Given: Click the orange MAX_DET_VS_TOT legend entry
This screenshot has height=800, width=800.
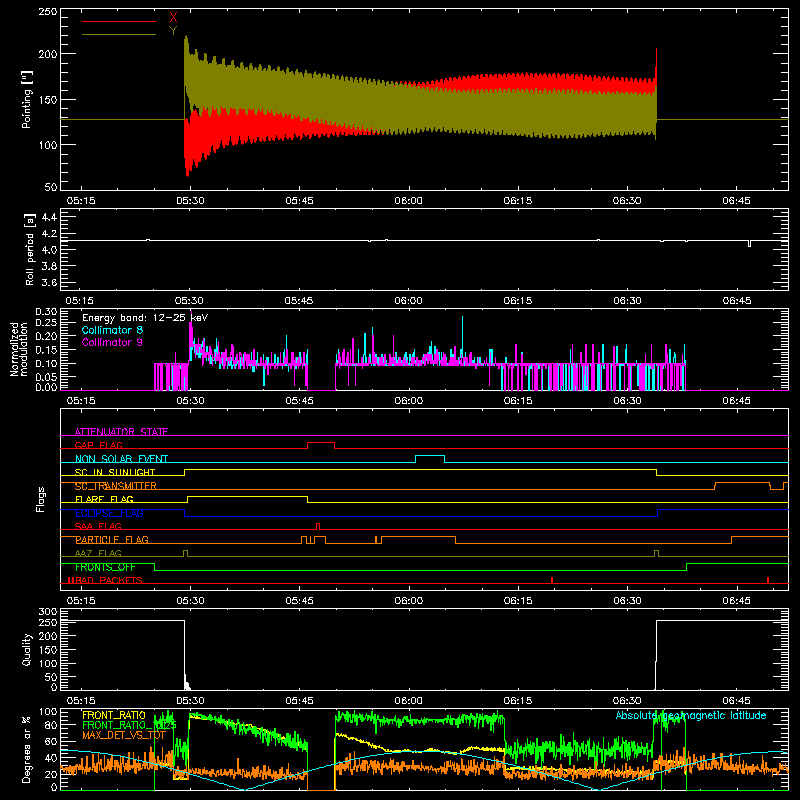Looking at the screenshot, I should tap(124, 735).
